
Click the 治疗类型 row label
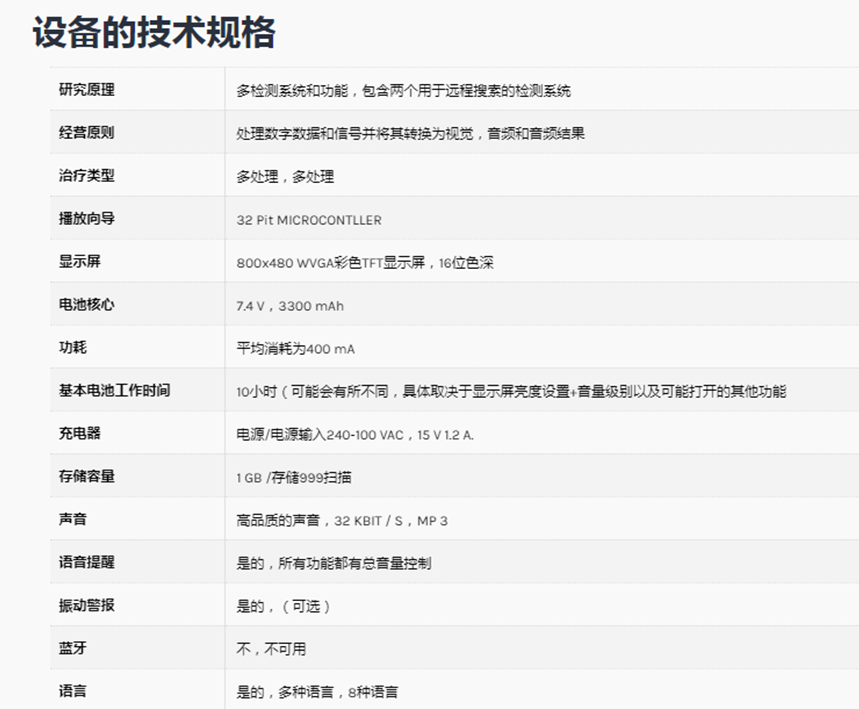point(87,176)
